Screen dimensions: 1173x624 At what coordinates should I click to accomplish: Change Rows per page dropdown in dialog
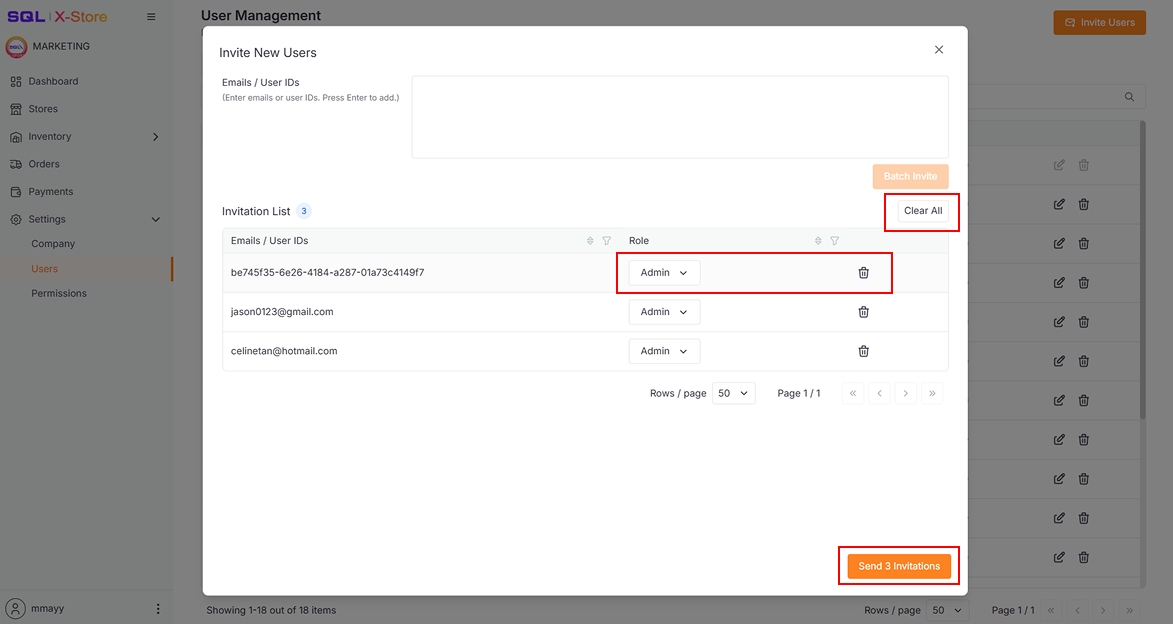coord(733,393)
